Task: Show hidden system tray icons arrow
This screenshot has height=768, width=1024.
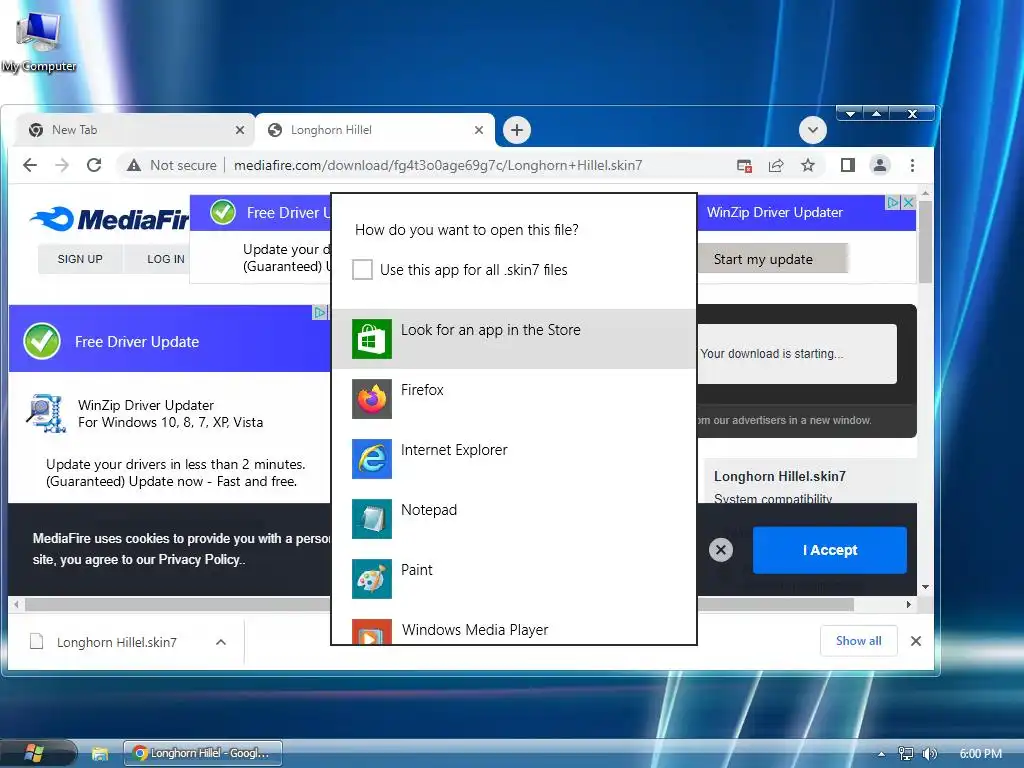Action: 882,754
